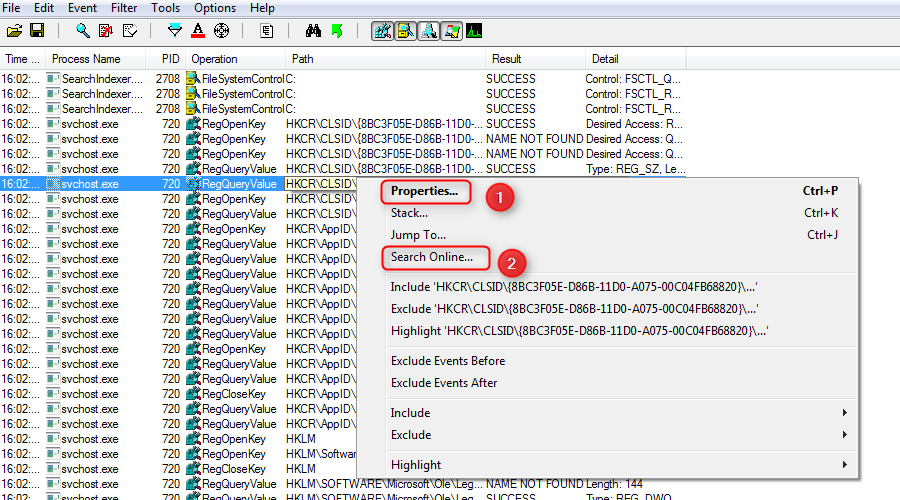Screen dimensions: 900x500
Task: Select the selected svchost.exe RegQueryValue row
Action: point(178,184)
